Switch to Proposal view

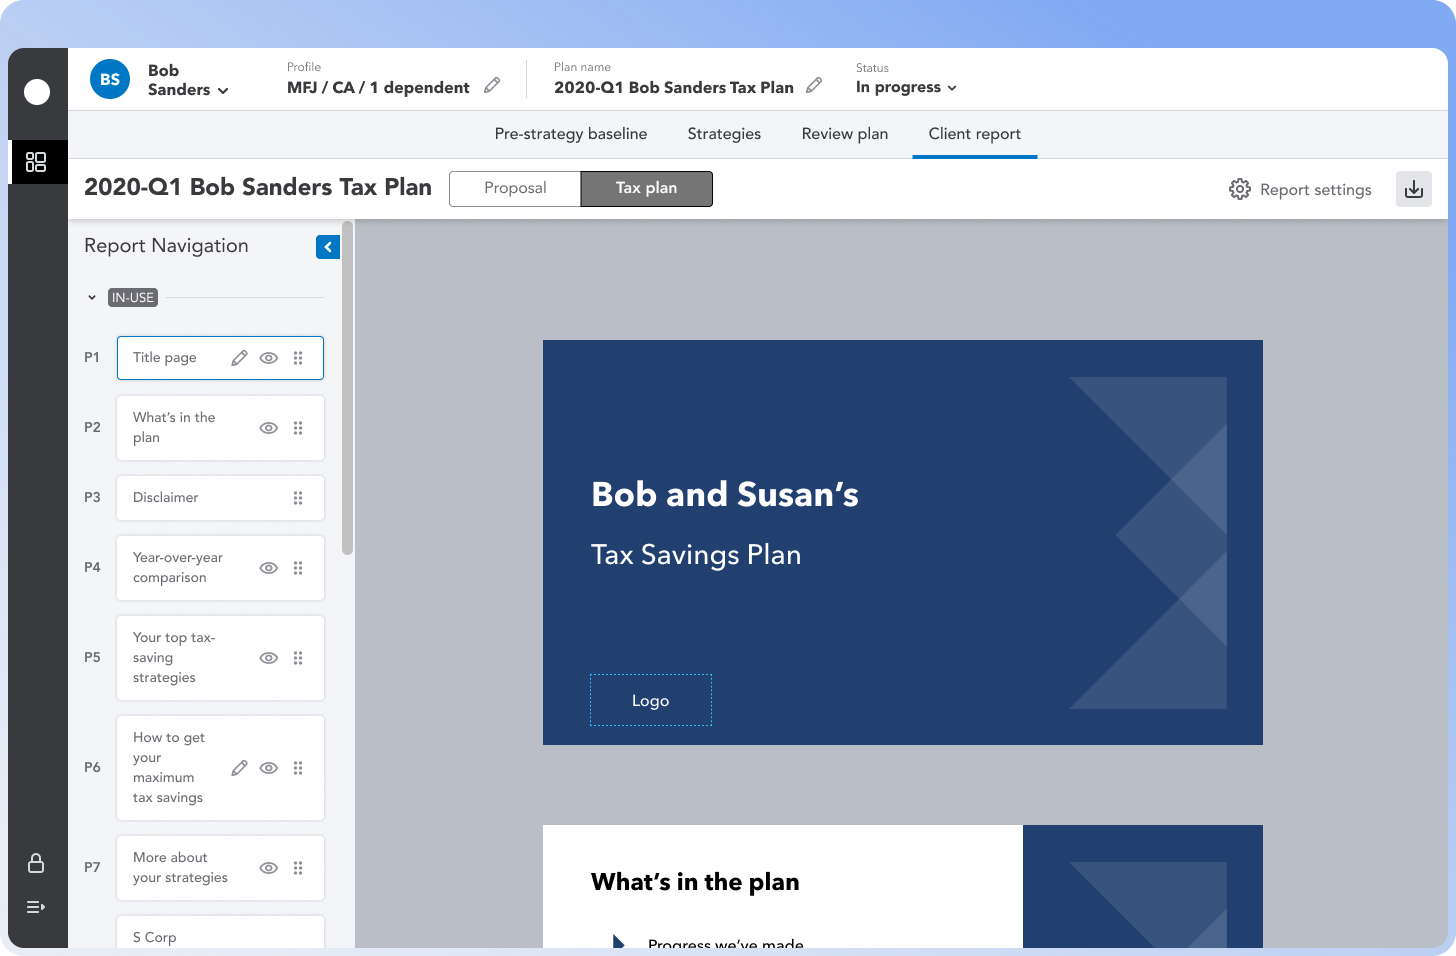[x=515, y=188]
